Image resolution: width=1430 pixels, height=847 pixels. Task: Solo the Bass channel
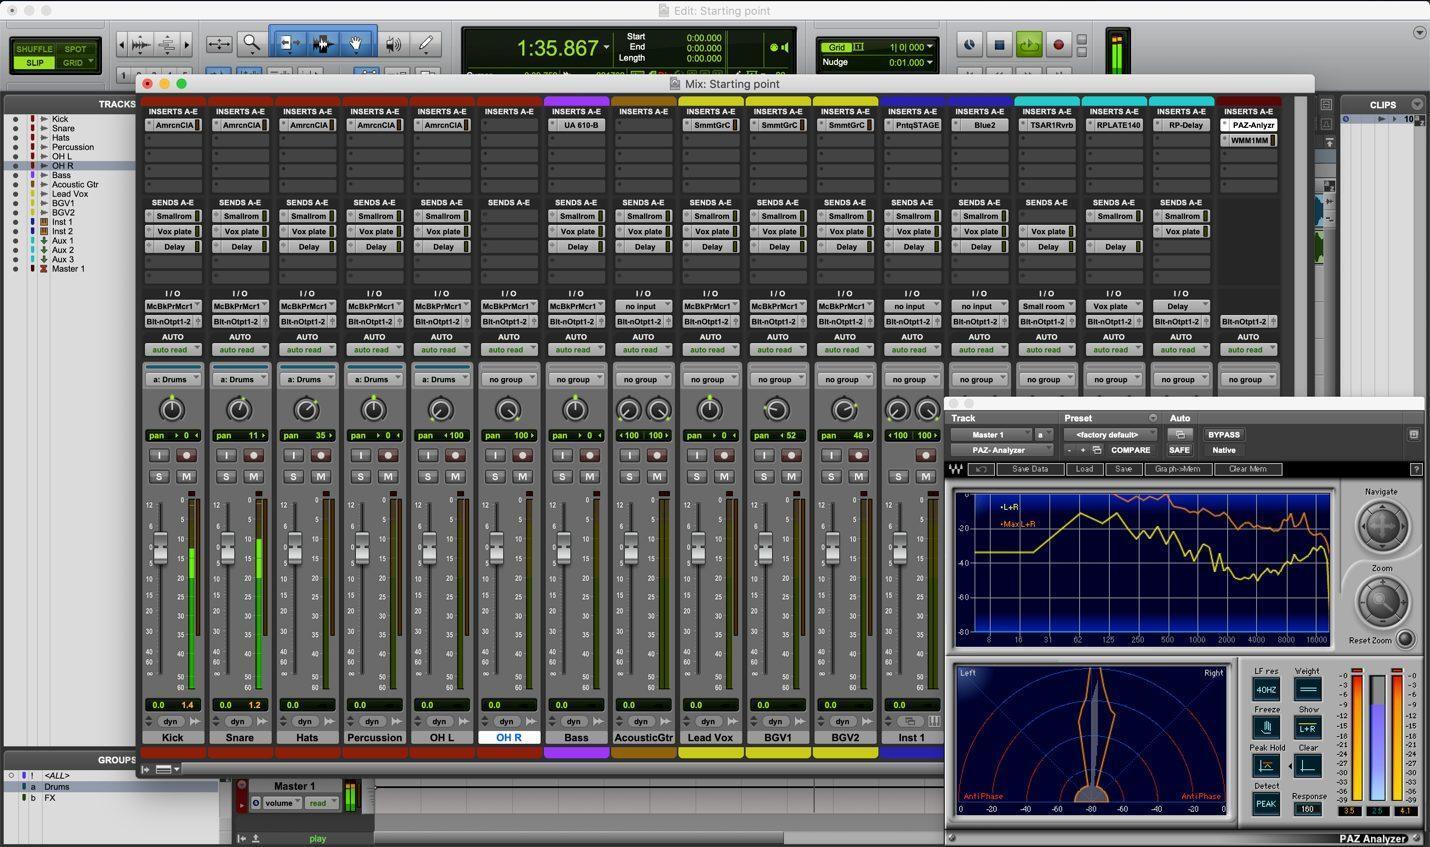[561, 476]
